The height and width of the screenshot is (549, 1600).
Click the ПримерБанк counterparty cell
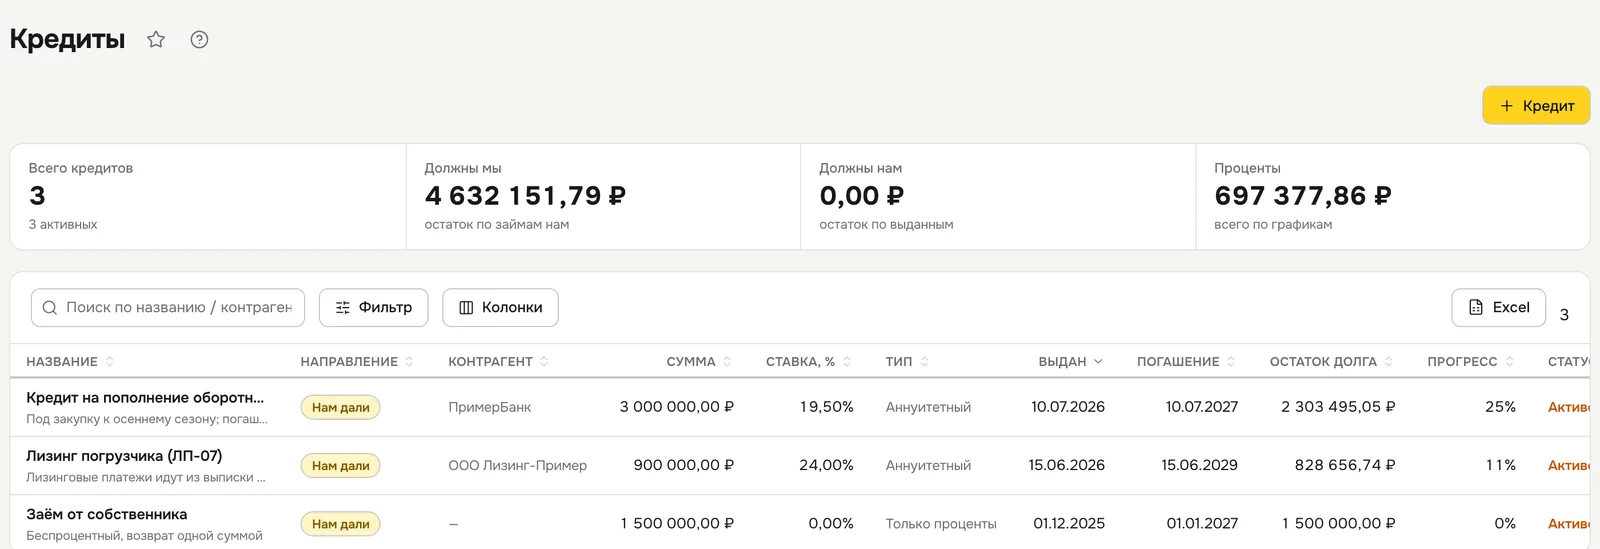(490, 407)
